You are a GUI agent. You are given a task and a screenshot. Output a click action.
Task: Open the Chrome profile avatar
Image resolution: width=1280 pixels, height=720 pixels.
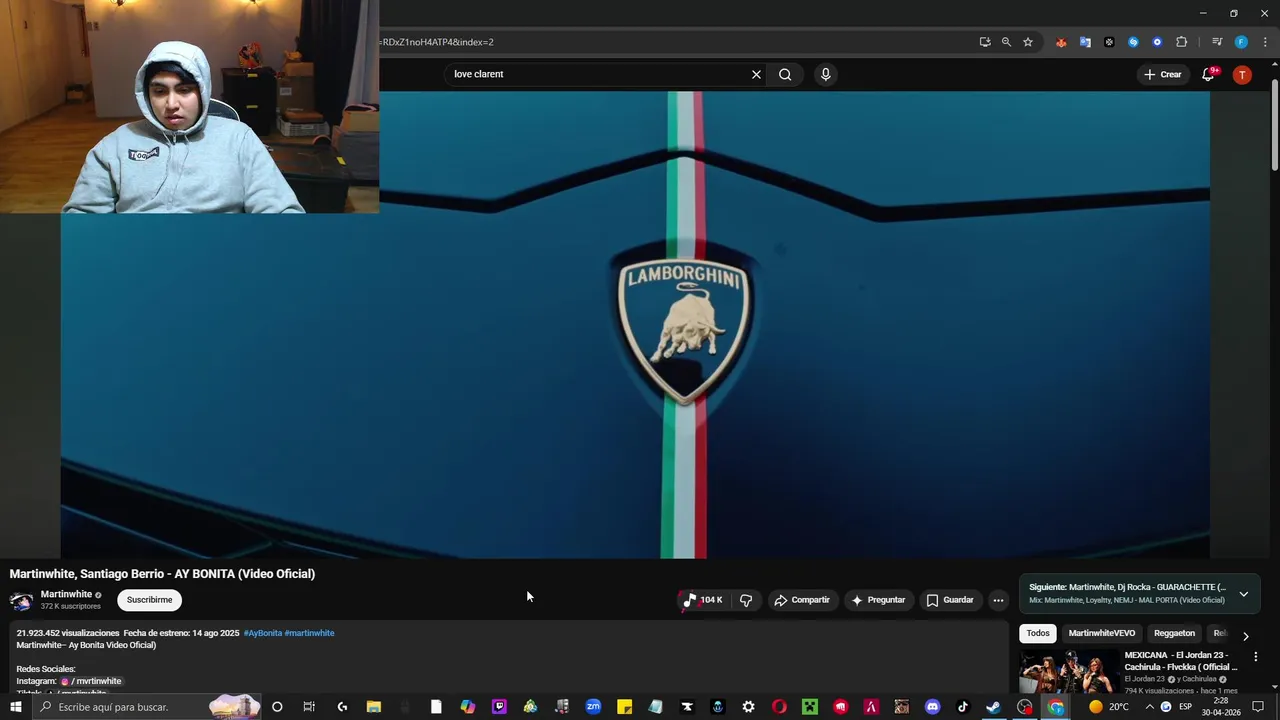[x=1241, y=42]
